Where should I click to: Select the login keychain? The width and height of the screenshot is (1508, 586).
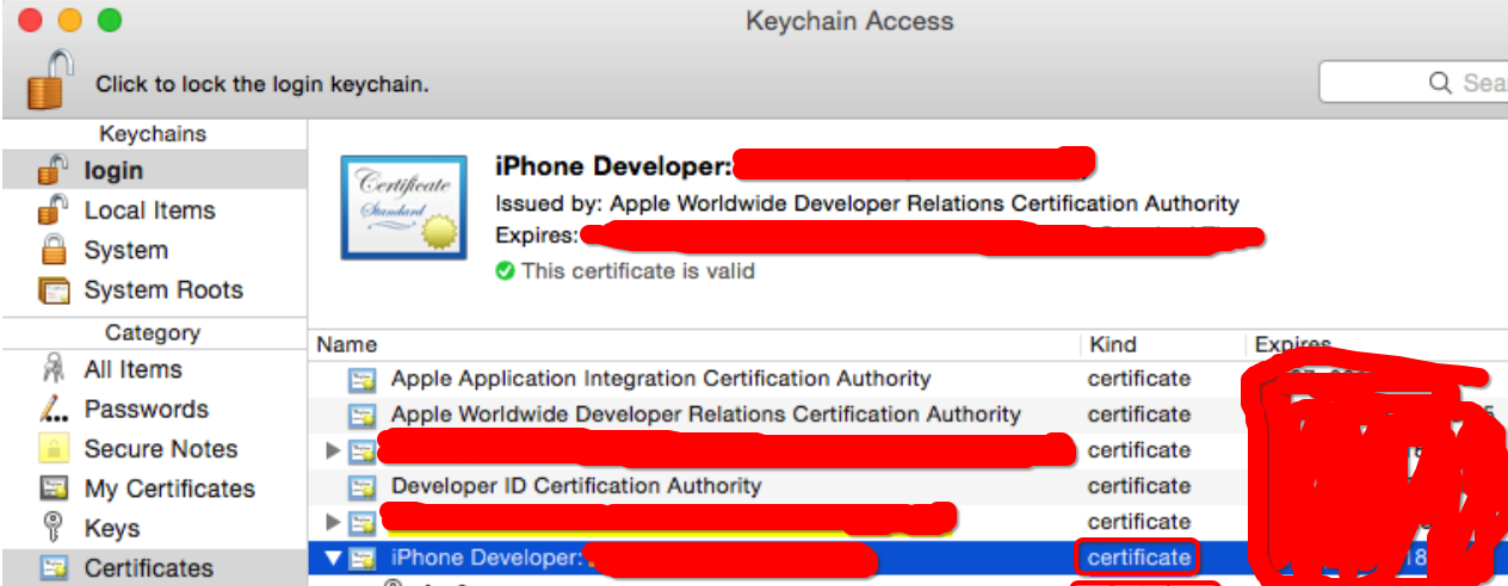[113, 171]
